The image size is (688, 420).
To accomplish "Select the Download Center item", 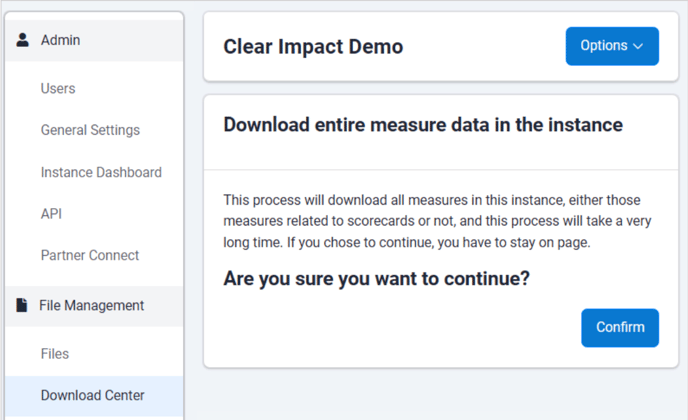I will click(x=92, y=395).
